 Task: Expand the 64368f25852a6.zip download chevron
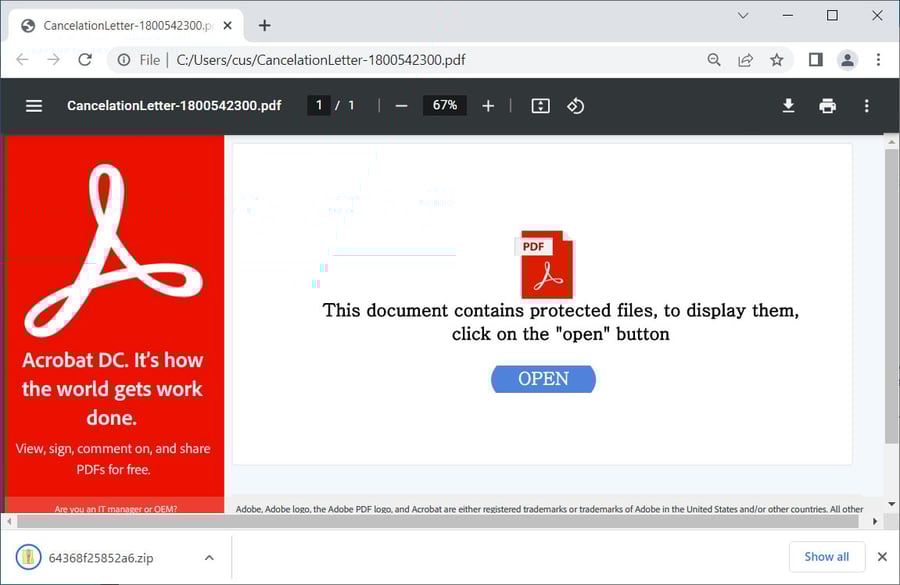click(x=208, y=557)
